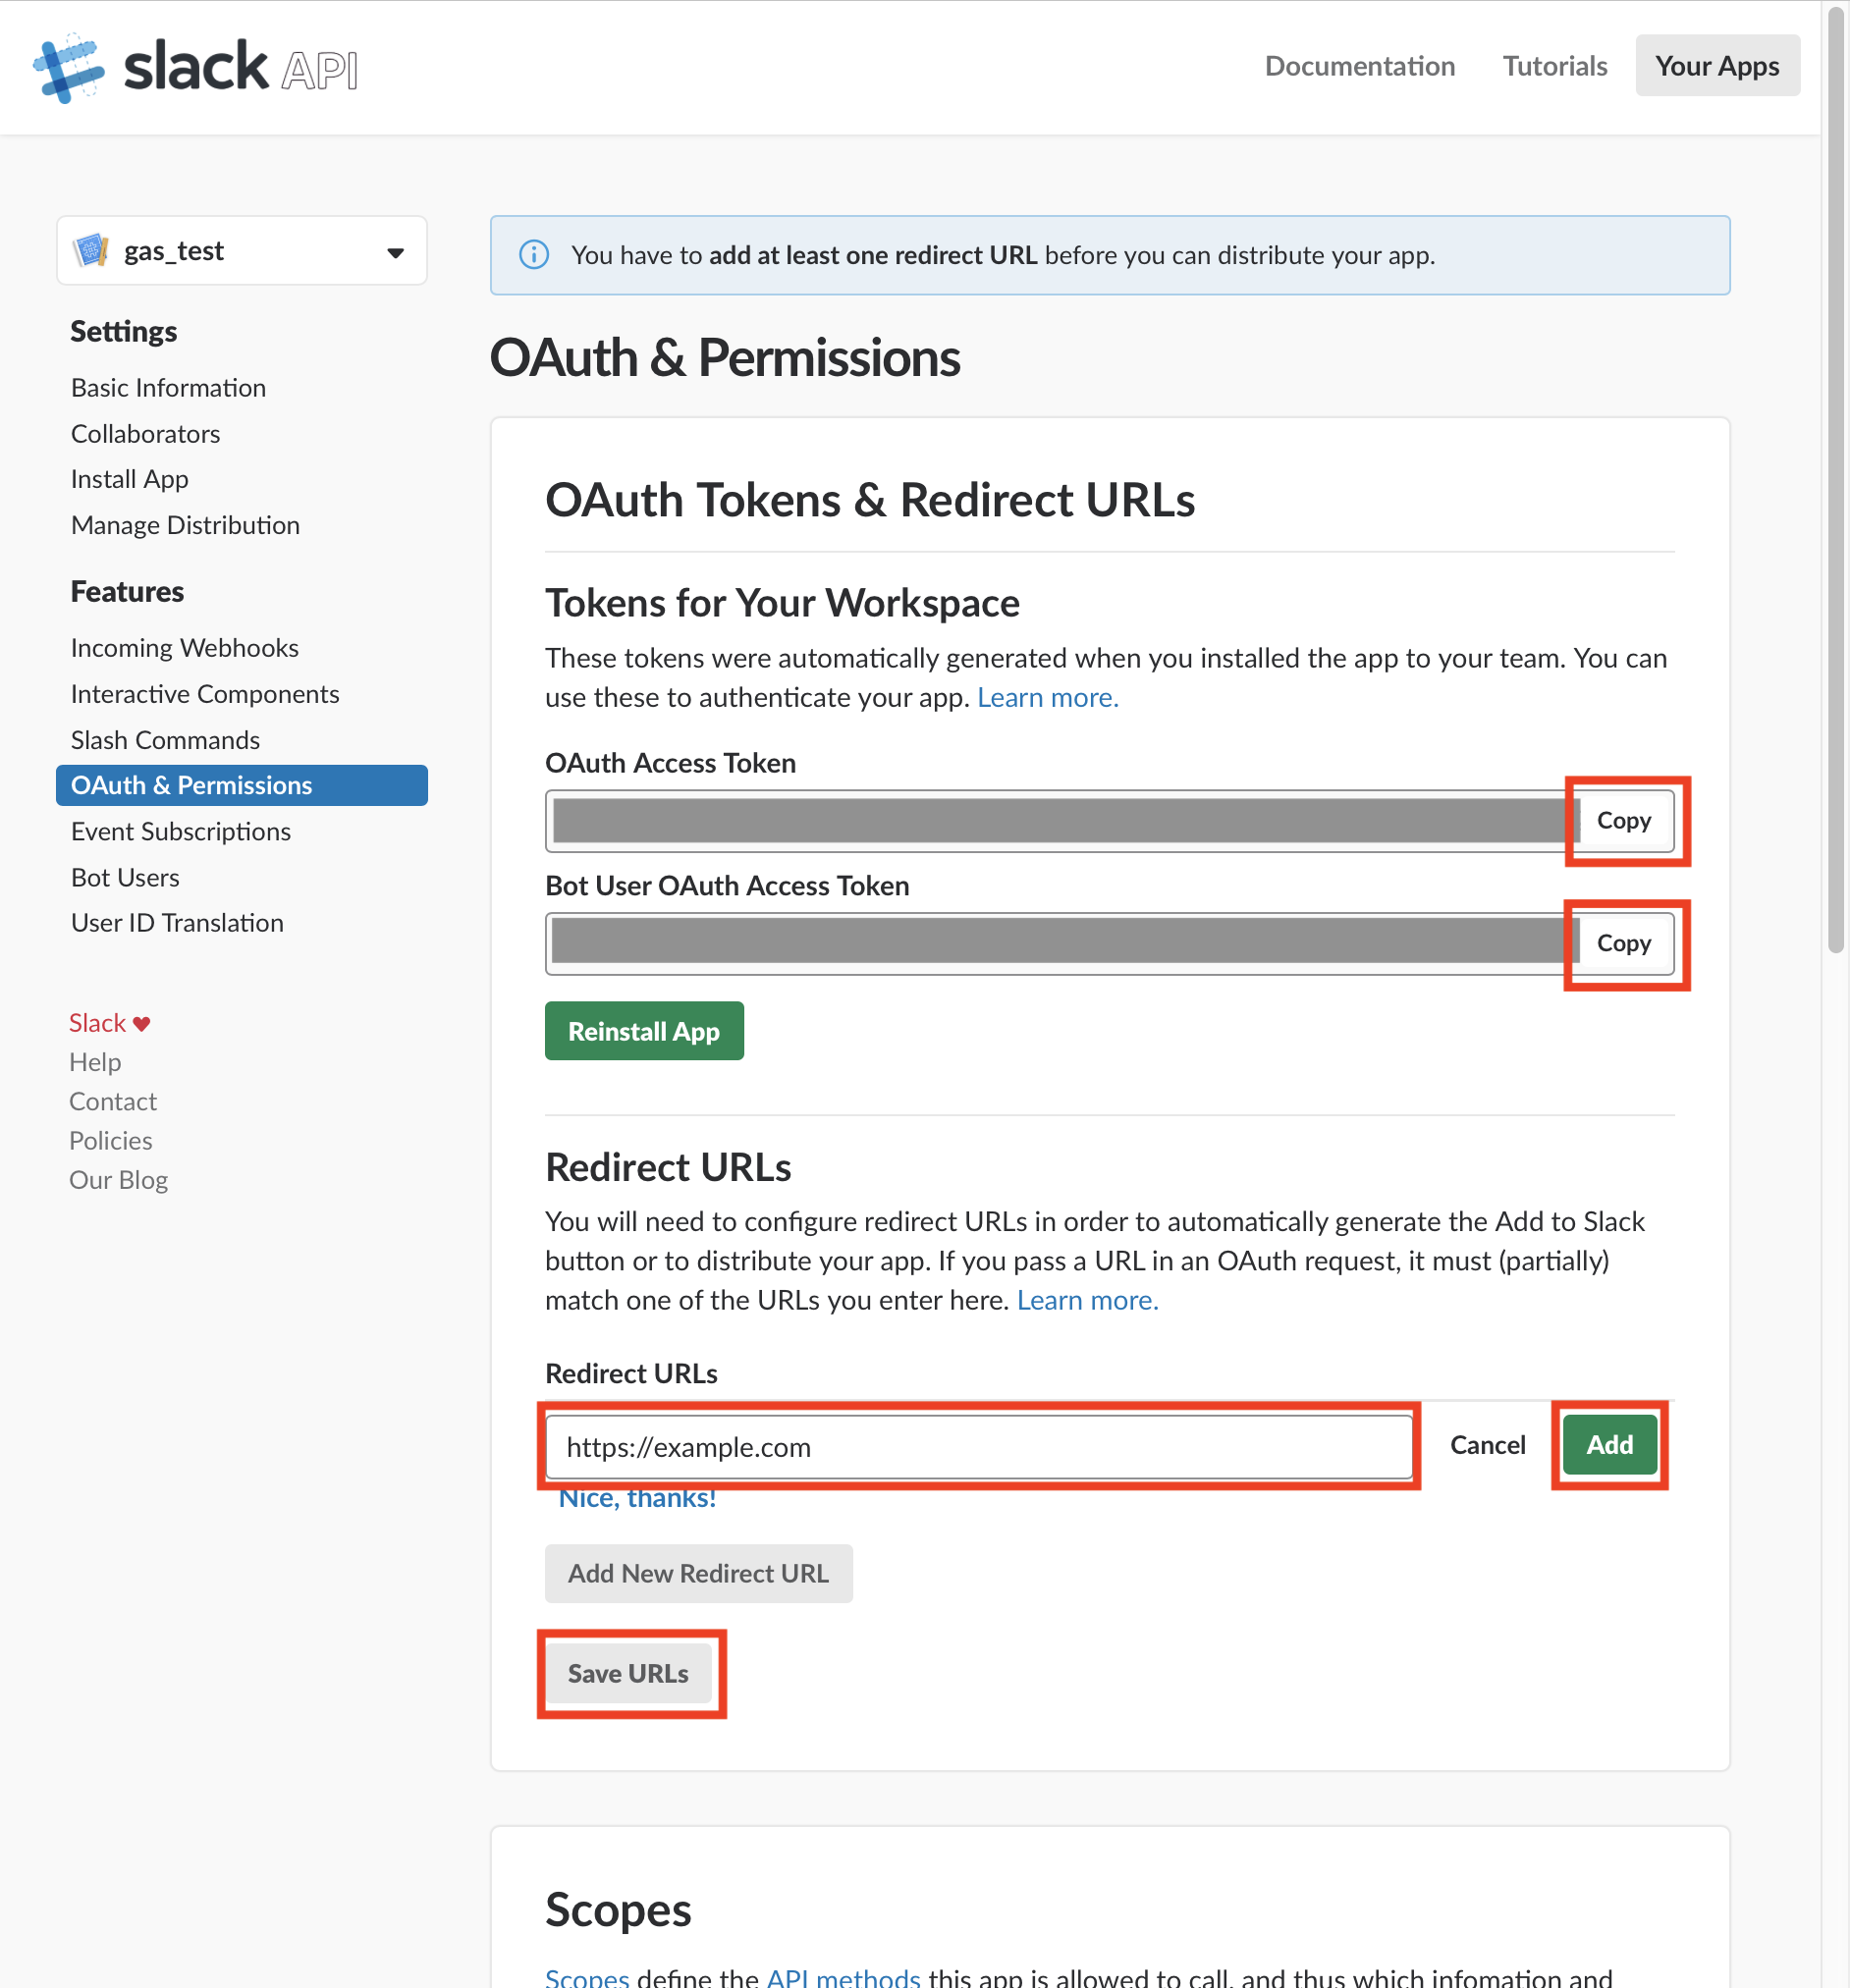Click the API methods link
The width and height of the screenshot is (1850, 1988).
point(843,1976)
